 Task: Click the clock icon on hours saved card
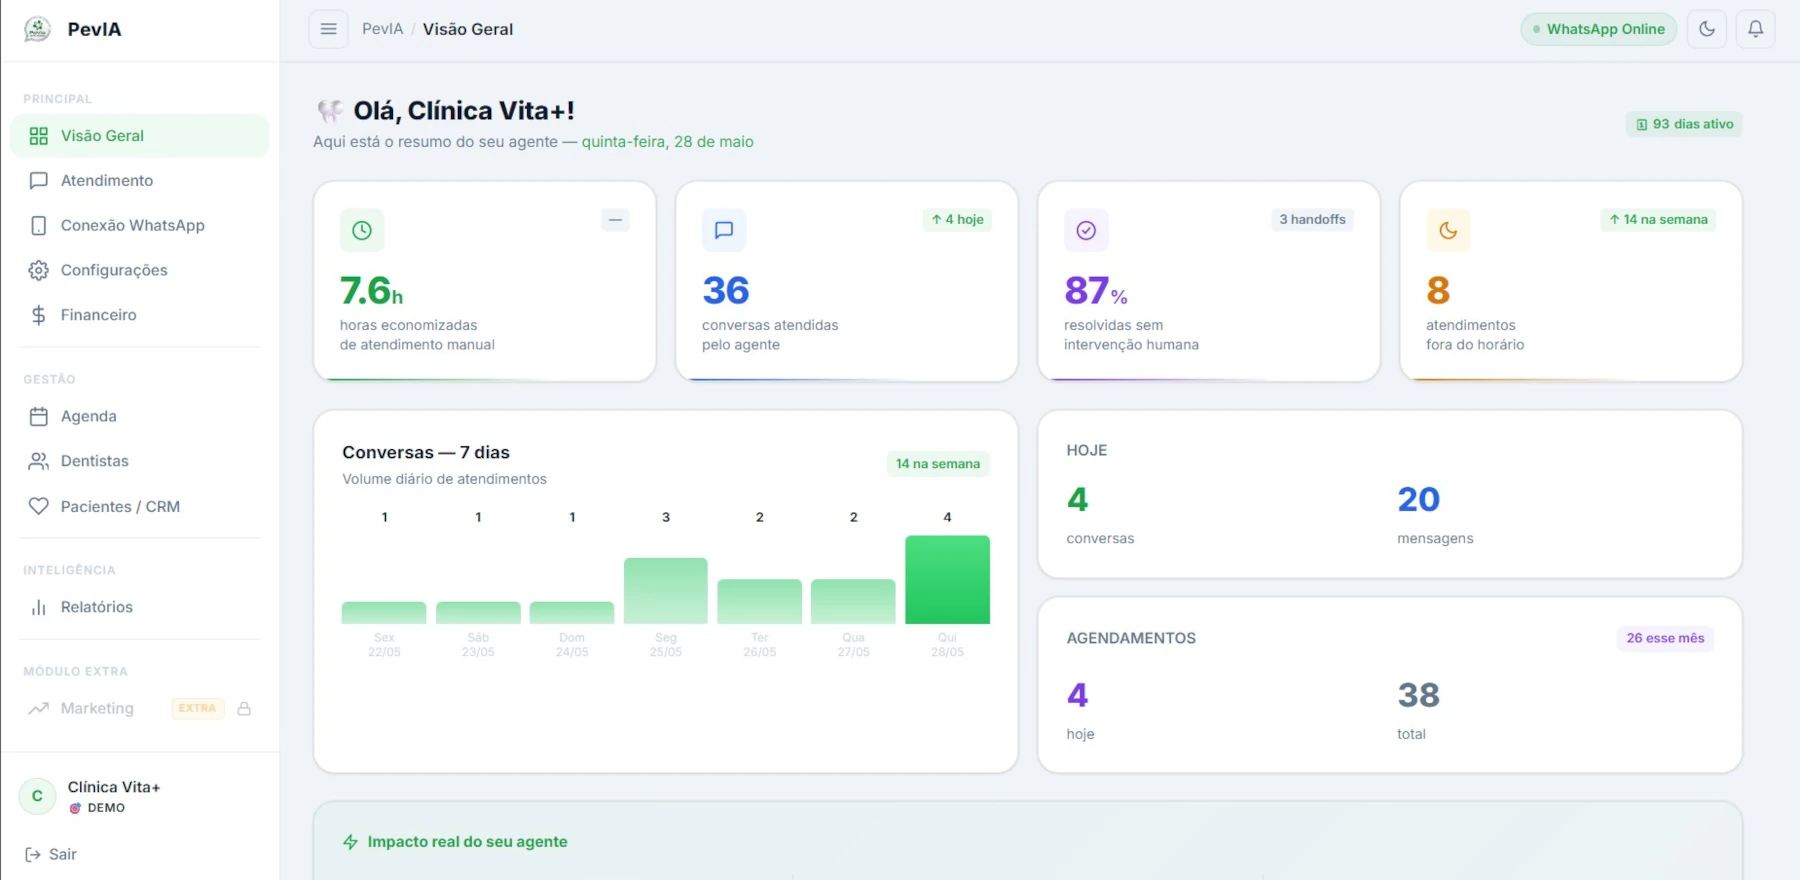click(x=362, y=230)
